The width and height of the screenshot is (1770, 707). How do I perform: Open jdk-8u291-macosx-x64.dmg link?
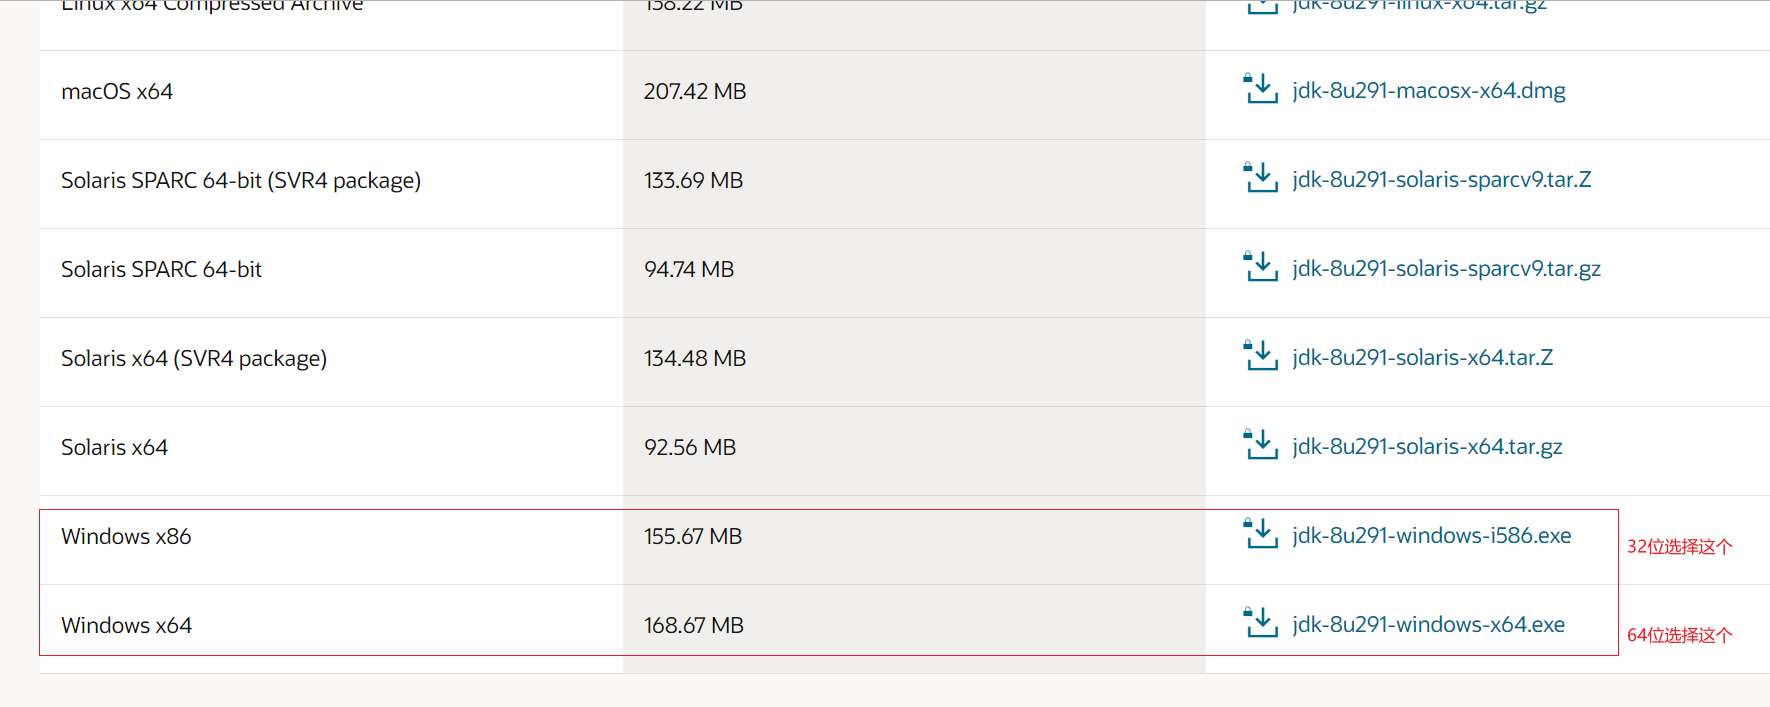tap(1428, 91)
